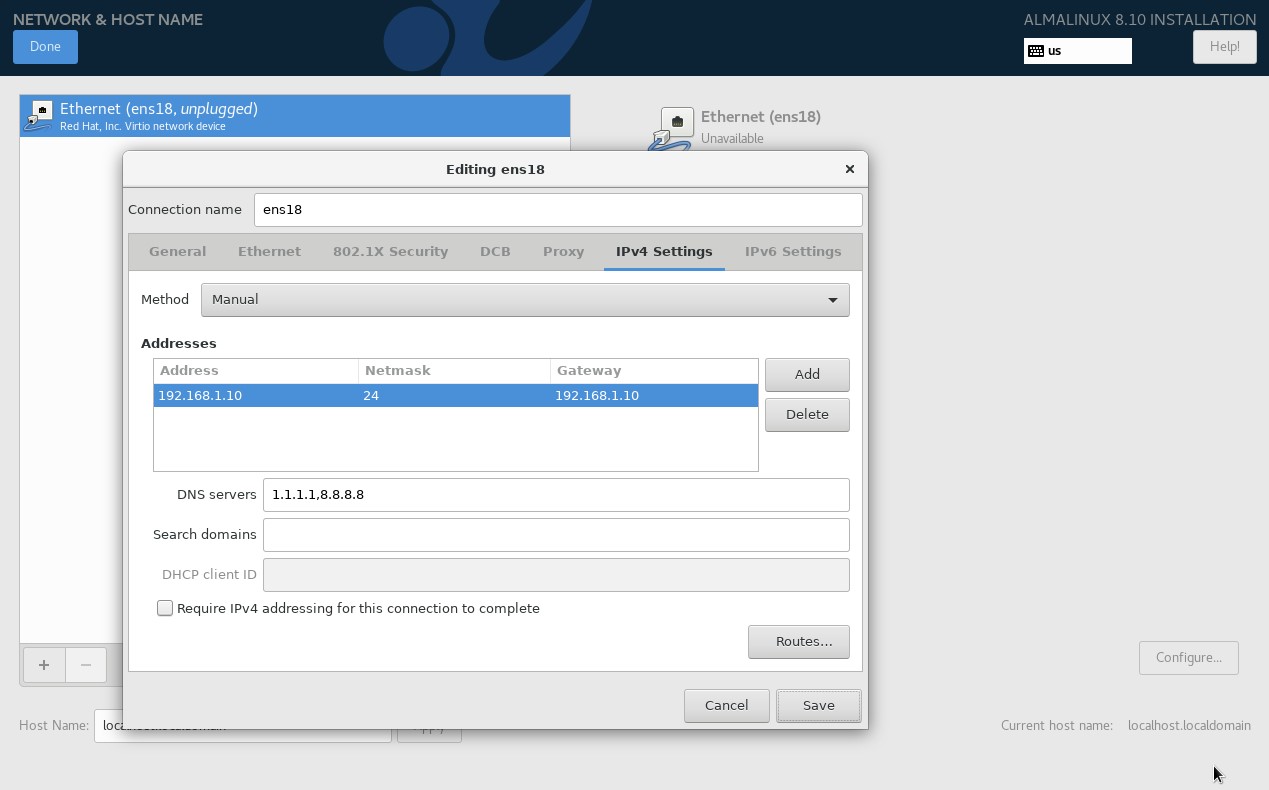Open the Method dropdown set to Manual
1269x790 pixels.
[x=525, y=300]
